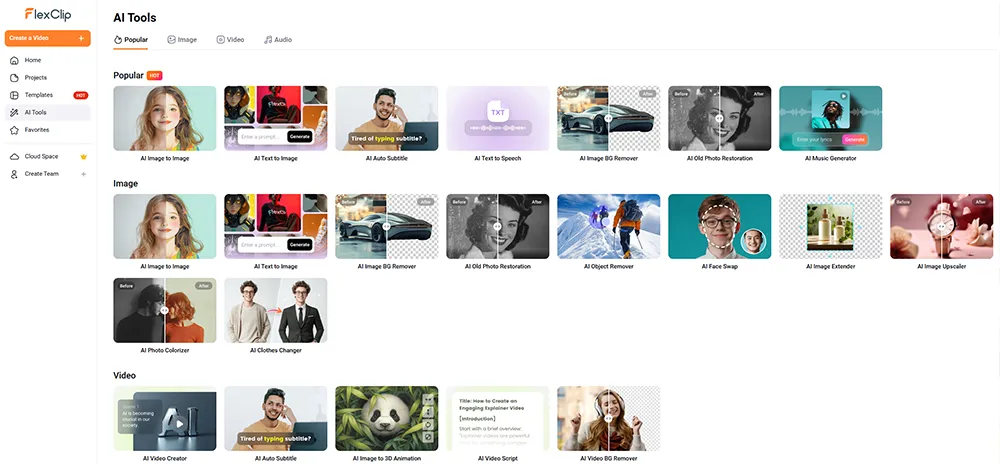Switch to the Video tab
Screen dimensions: 1000x464
click(x=230, y=40)
